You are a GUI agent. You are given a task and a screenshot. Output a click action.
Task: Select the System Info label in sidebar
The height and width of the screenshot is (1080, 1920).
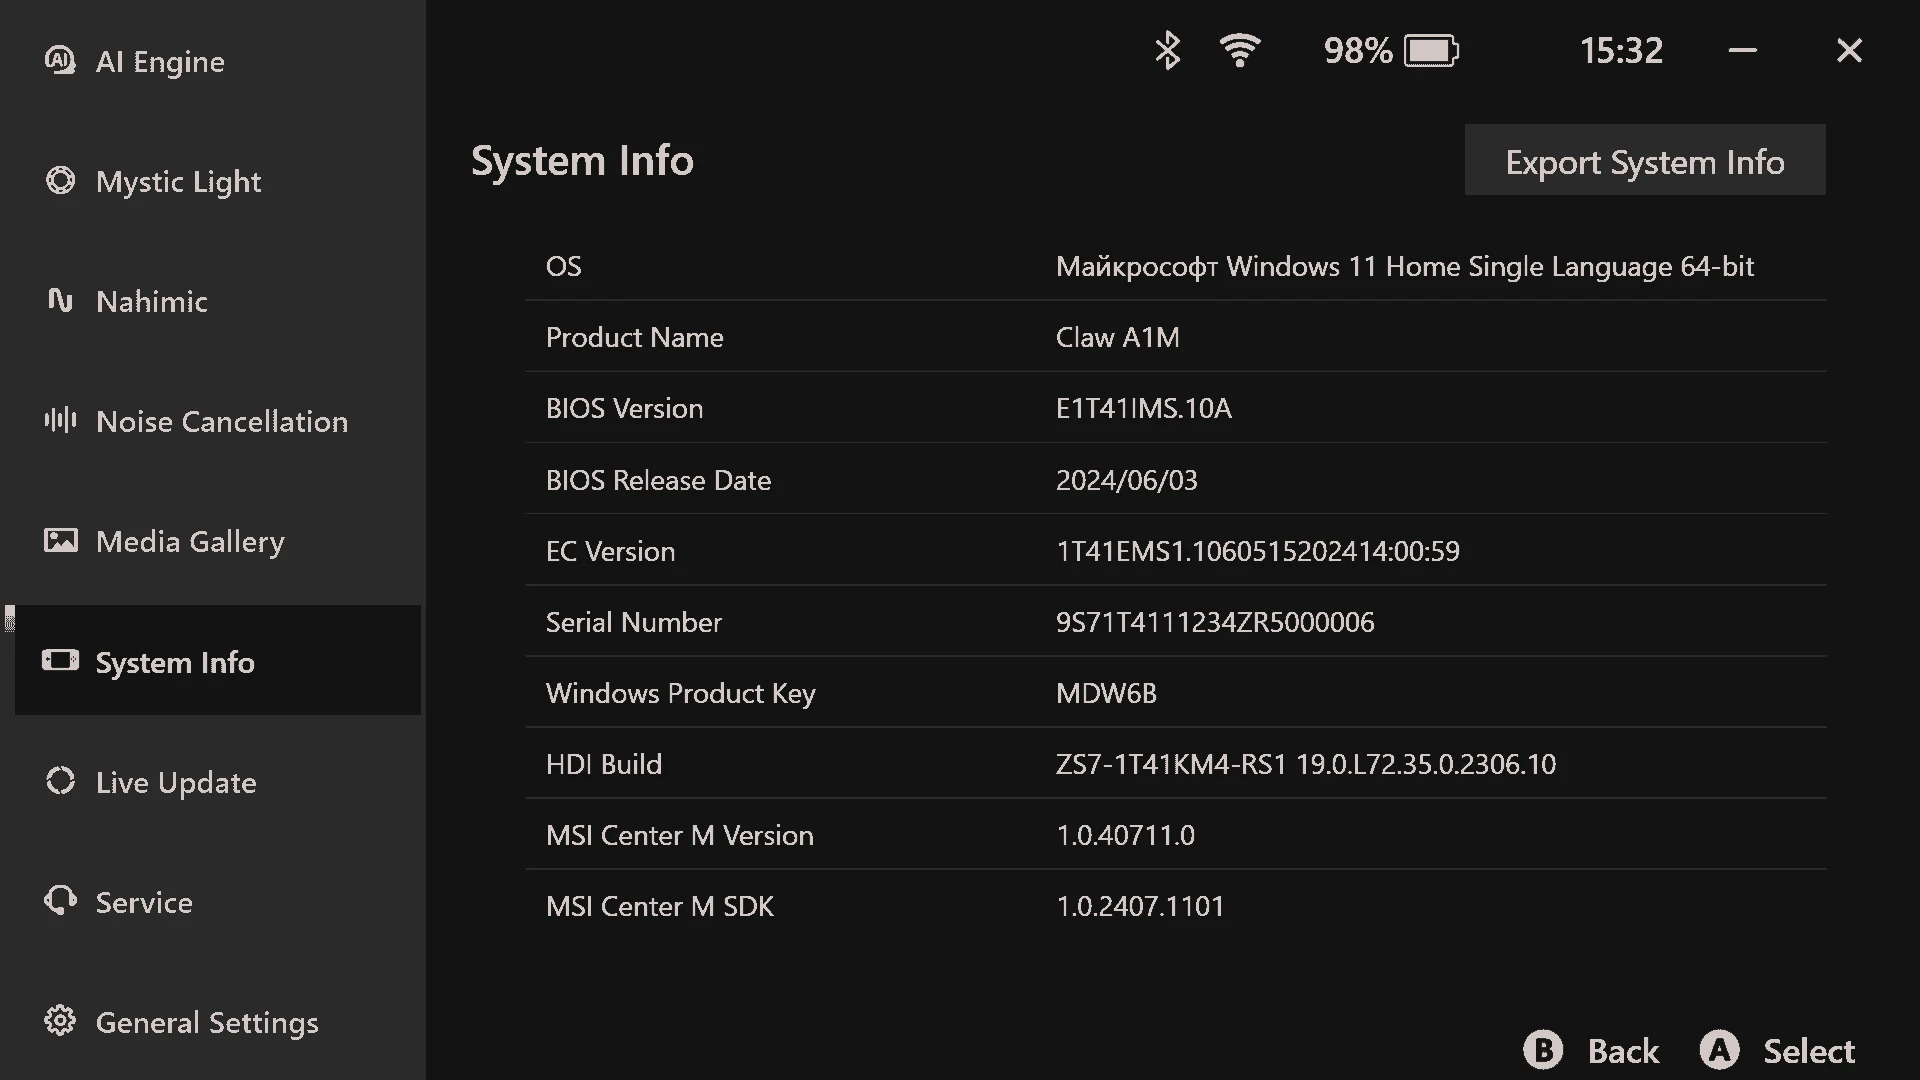(x=175, y=662)
